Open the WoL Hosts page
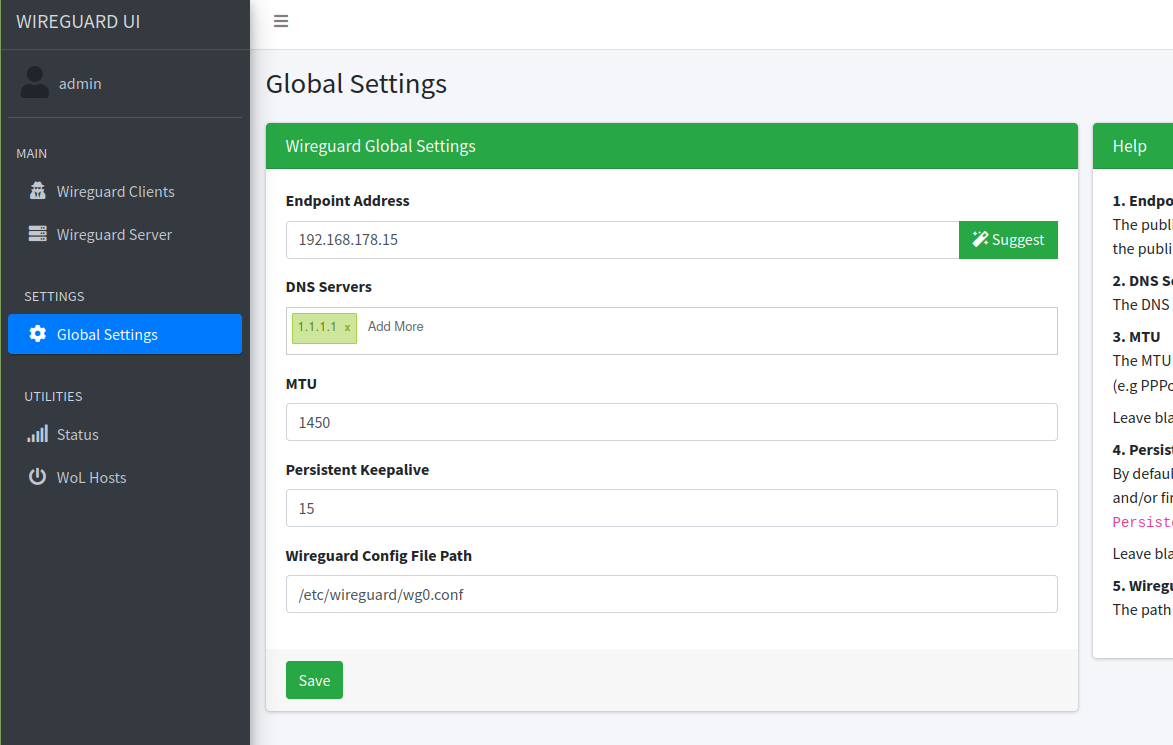 pyautogui.click(x=91, y=478)
